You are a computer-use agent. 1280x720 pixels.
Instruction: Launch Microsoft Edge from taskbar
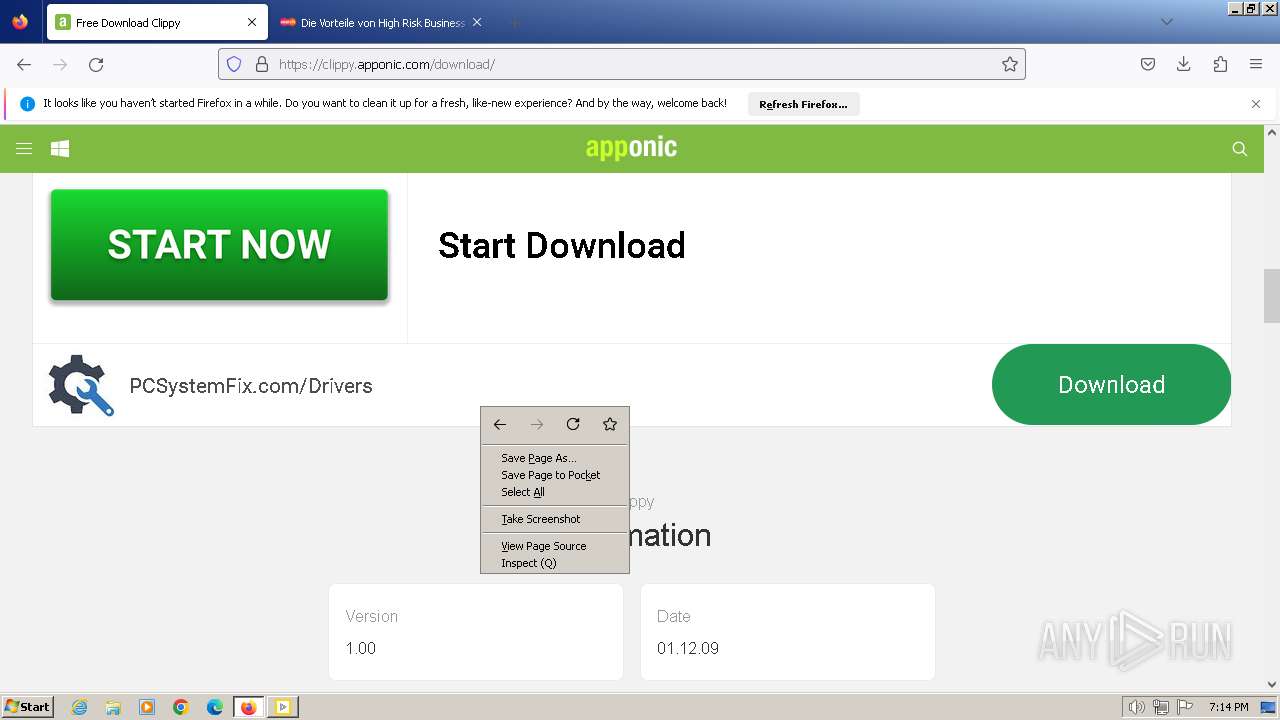(x=215, y=707)
